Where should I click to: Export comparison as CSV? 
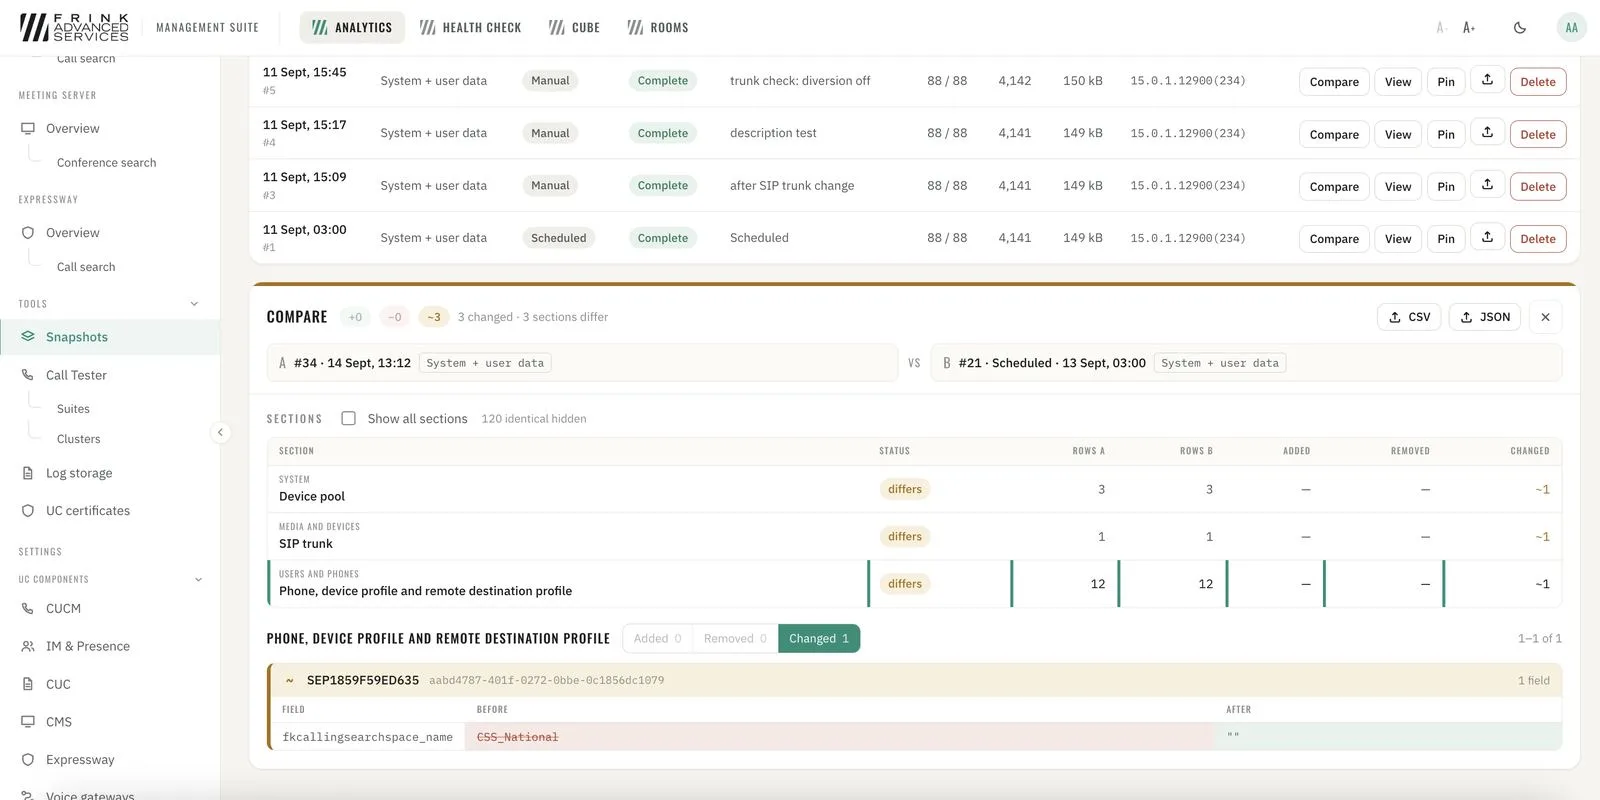(1409, 317)
